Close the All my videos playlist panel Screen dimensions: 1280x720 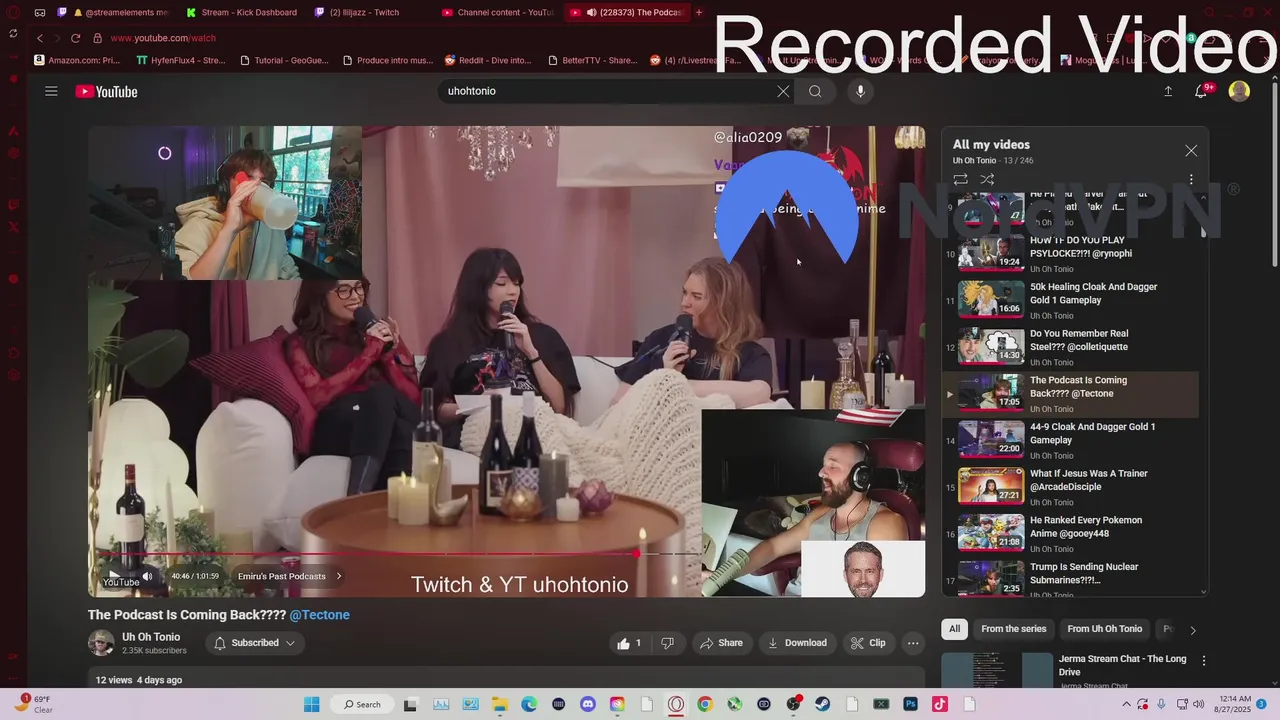point(1191,150)
